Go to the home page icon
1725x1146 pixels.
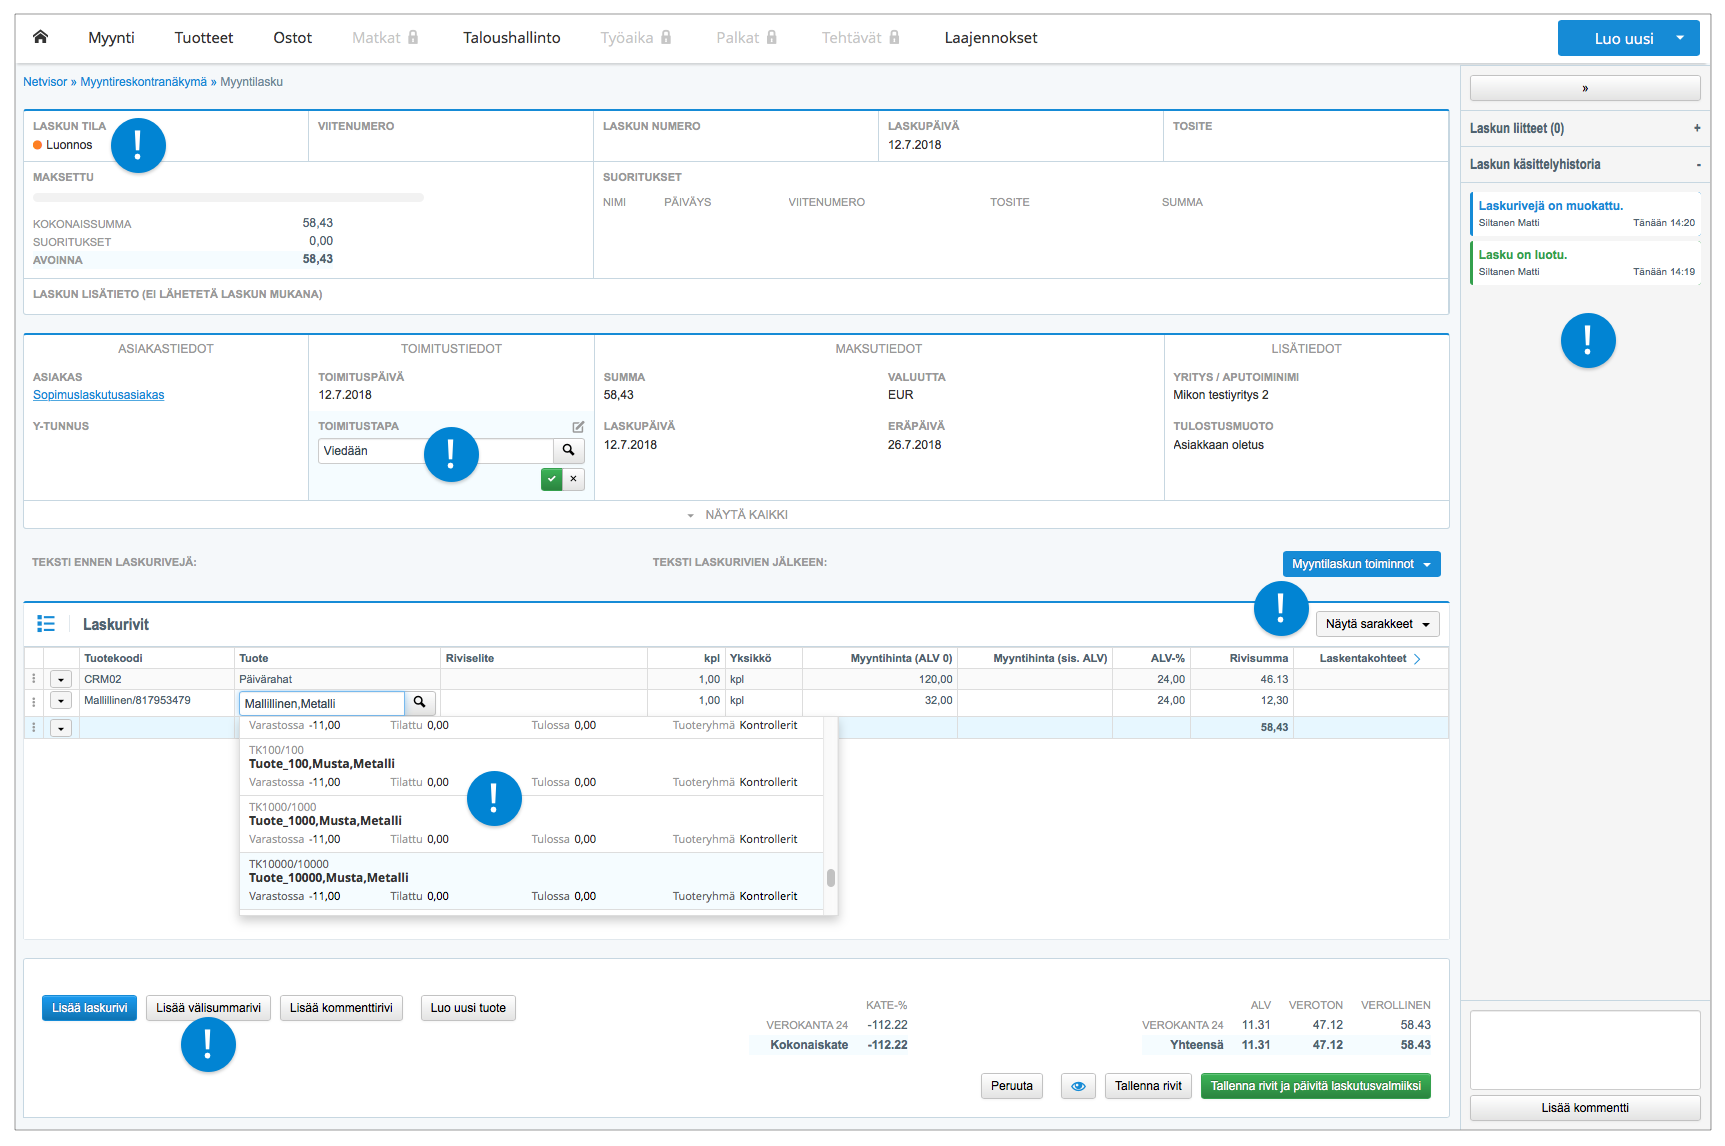tap(40, 37)
